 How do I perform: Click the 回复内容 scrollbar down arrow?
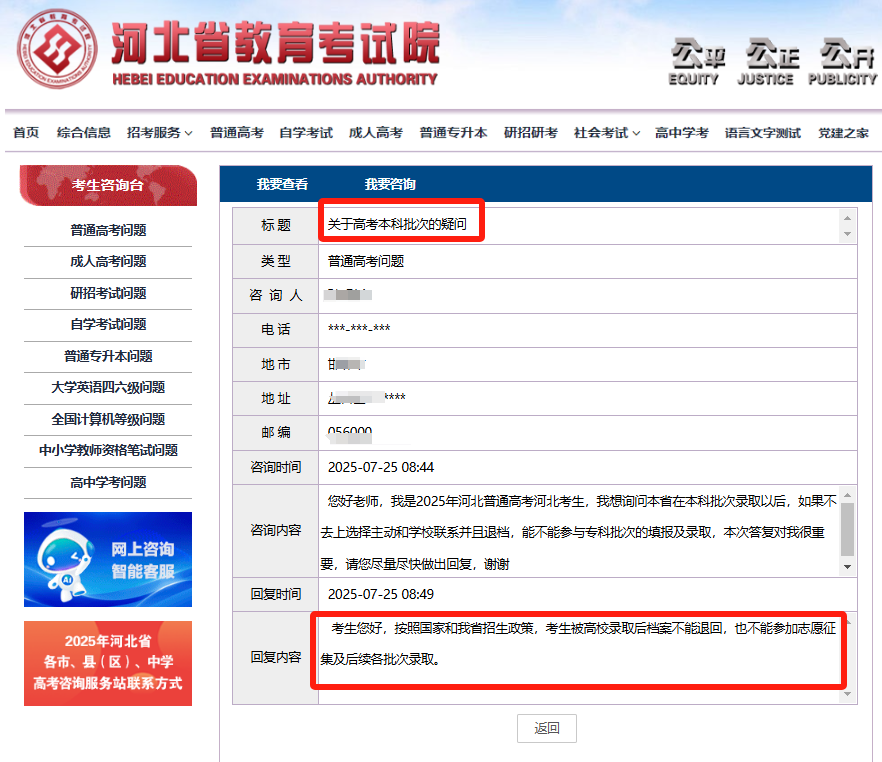(x=847, y=694)
